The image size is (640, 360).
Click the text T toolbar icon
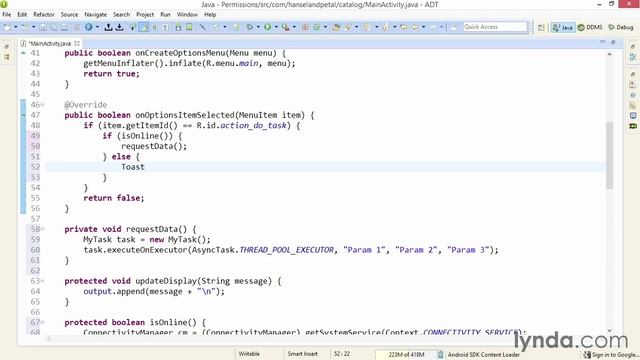pyautogui.click(x=165, y=27)
